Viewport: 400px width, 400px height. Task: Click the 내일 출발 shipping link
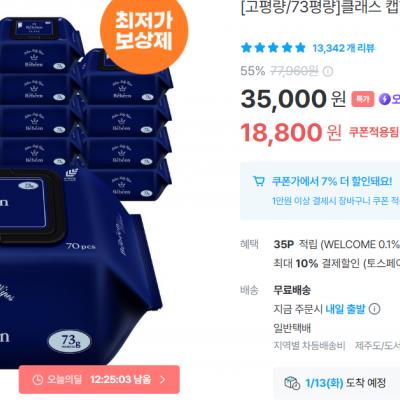pyautogui.click(x=345, y=309)
